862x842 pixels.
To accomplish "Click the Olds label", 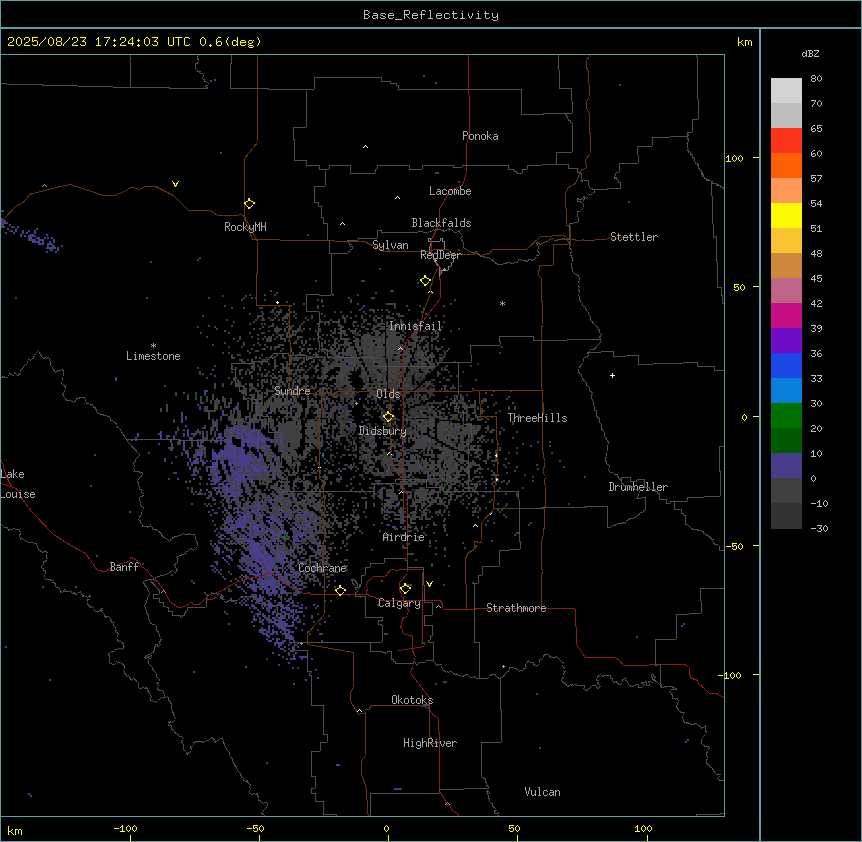I will [x=388, y=394].
